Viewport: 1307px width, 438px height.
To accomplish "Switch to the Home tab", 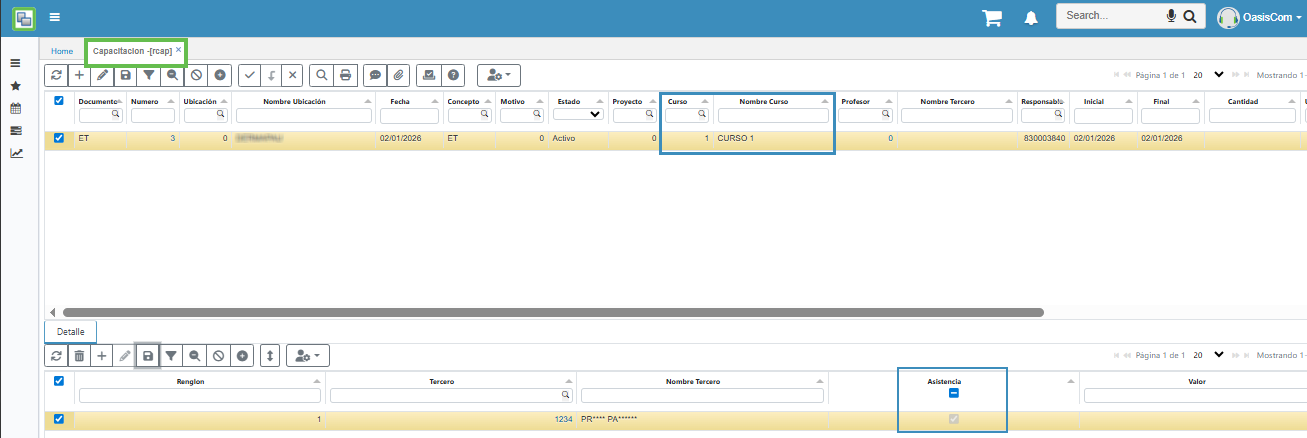I will pos(62,50).
